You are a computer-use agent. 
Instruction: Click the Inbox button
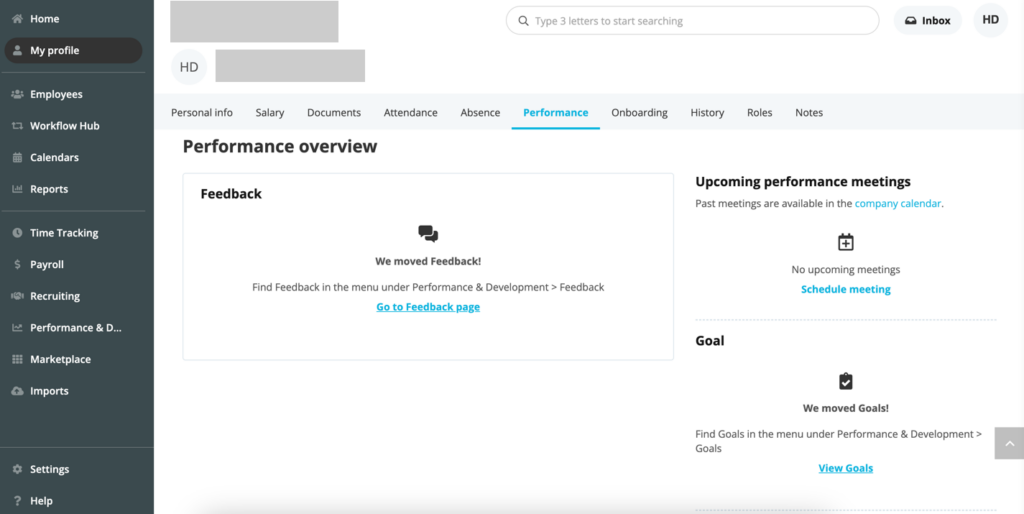pos(927,21)
